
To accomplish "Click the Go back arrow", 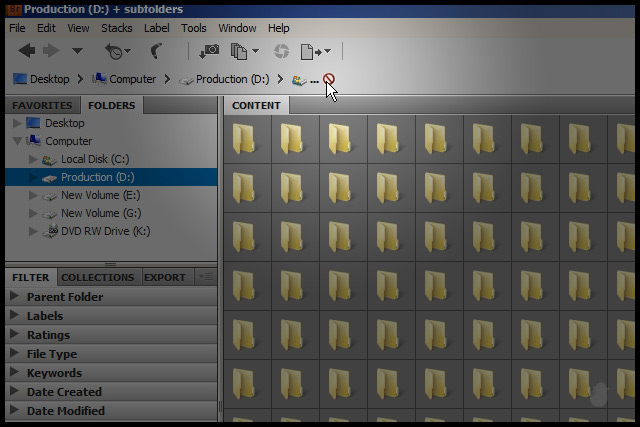I will (x=26, y=51).
